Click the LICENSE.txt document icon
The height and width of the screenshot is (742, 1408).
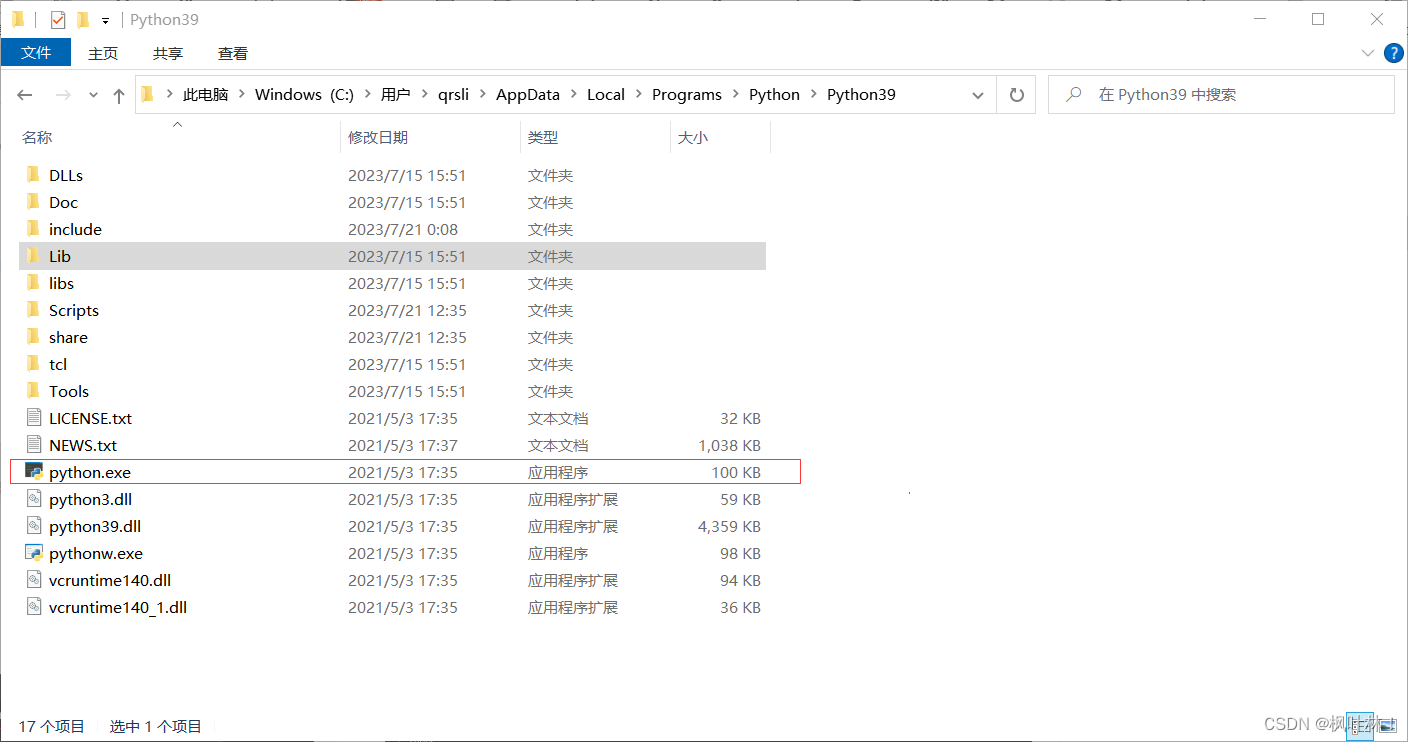pyautogui.click(x=33, y=418)
